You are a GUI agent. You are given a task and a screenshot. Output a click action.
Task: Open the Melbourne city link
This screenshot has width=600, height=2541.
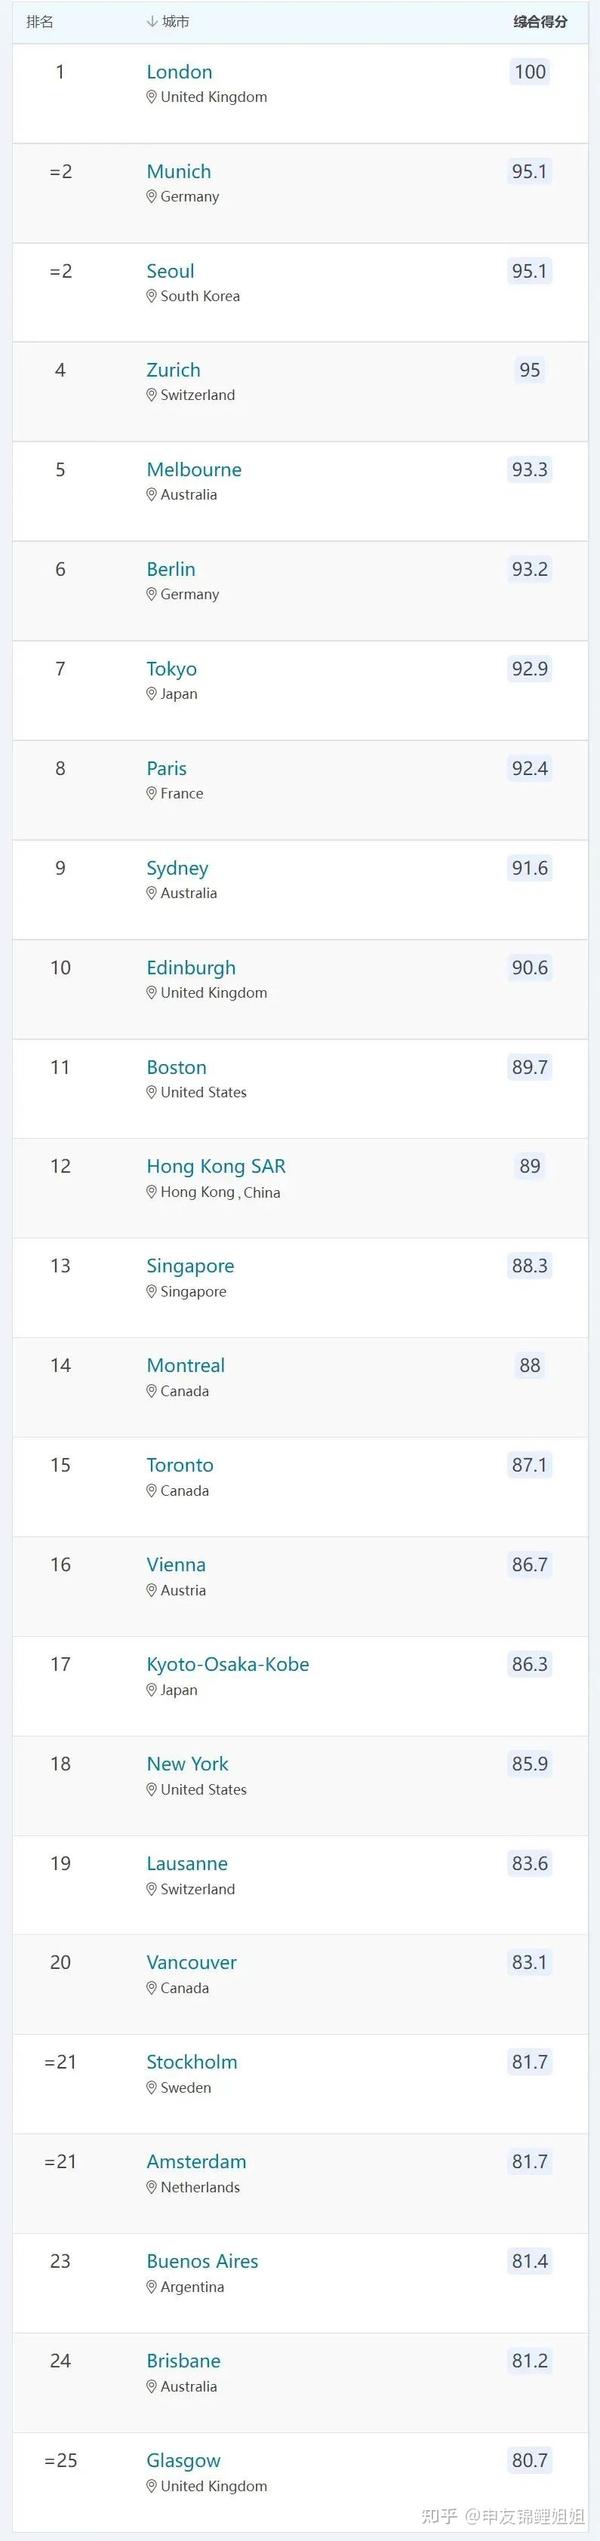pos(194,470)
